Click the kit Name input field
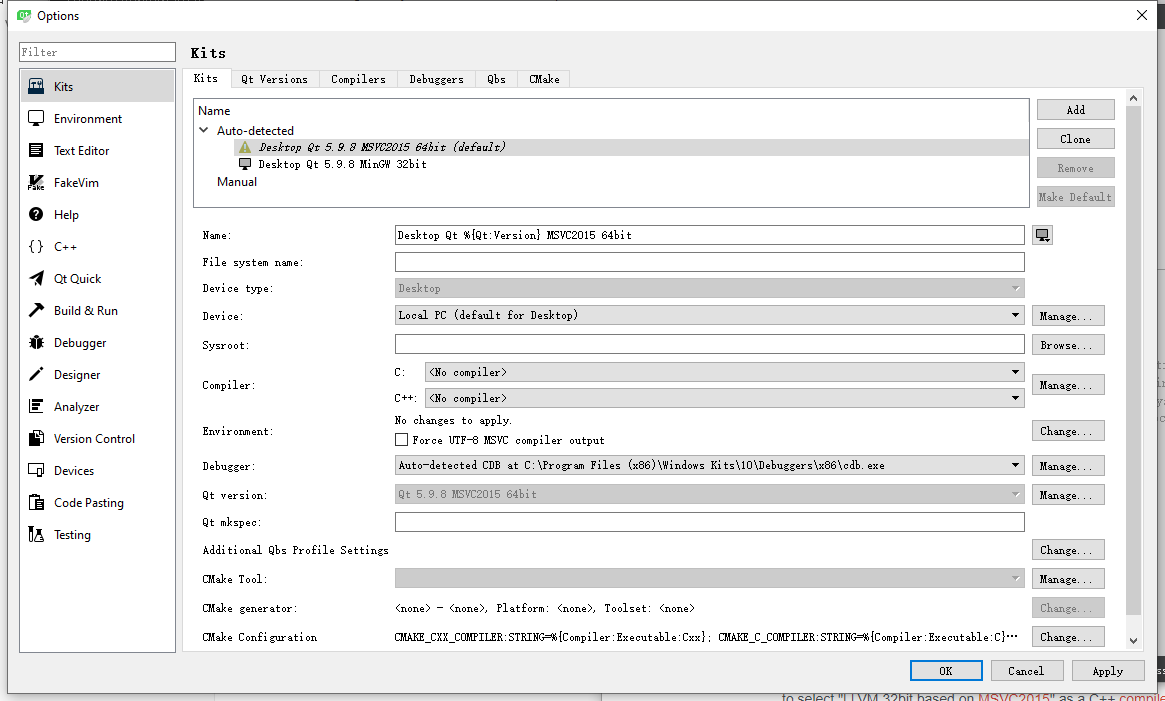Screen dimensions: 1165x701 710,235
